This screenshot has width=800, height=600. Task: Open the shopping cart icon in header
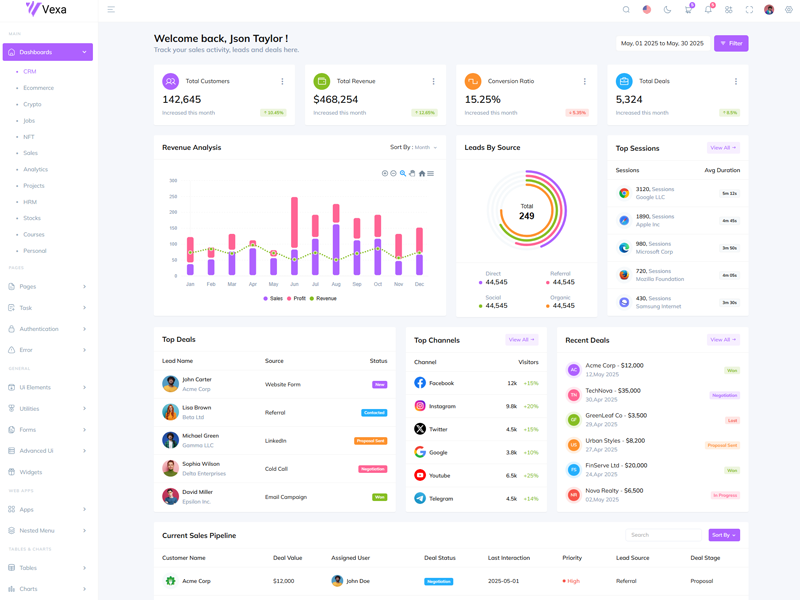(x=688, y=10)
